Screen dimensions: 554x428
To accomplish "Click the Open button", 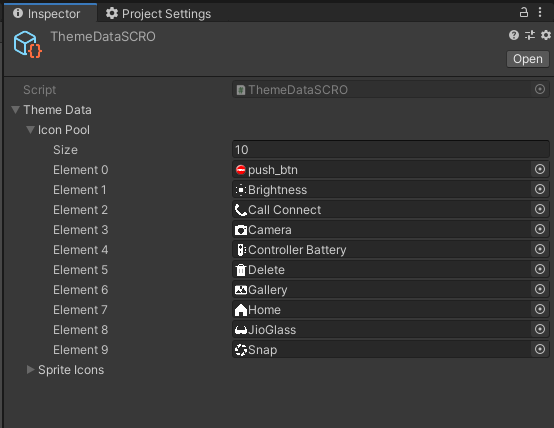I will tap(528, 59).
